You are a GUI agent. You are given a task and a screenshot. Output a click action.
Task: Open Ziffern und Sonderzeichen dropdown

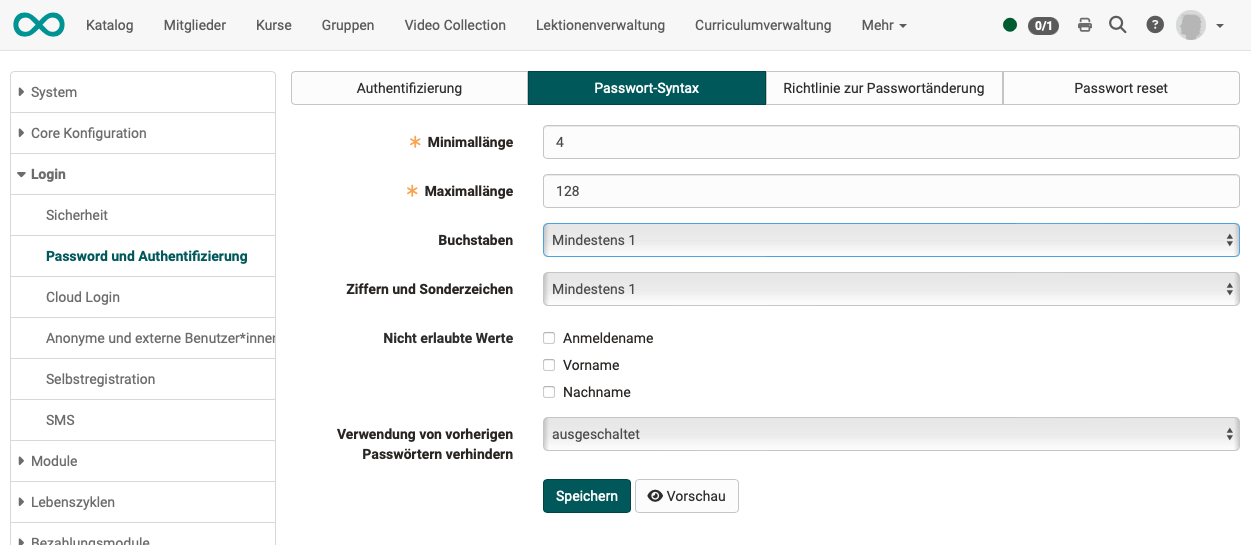pyautogui.click(x=891, y=289)
